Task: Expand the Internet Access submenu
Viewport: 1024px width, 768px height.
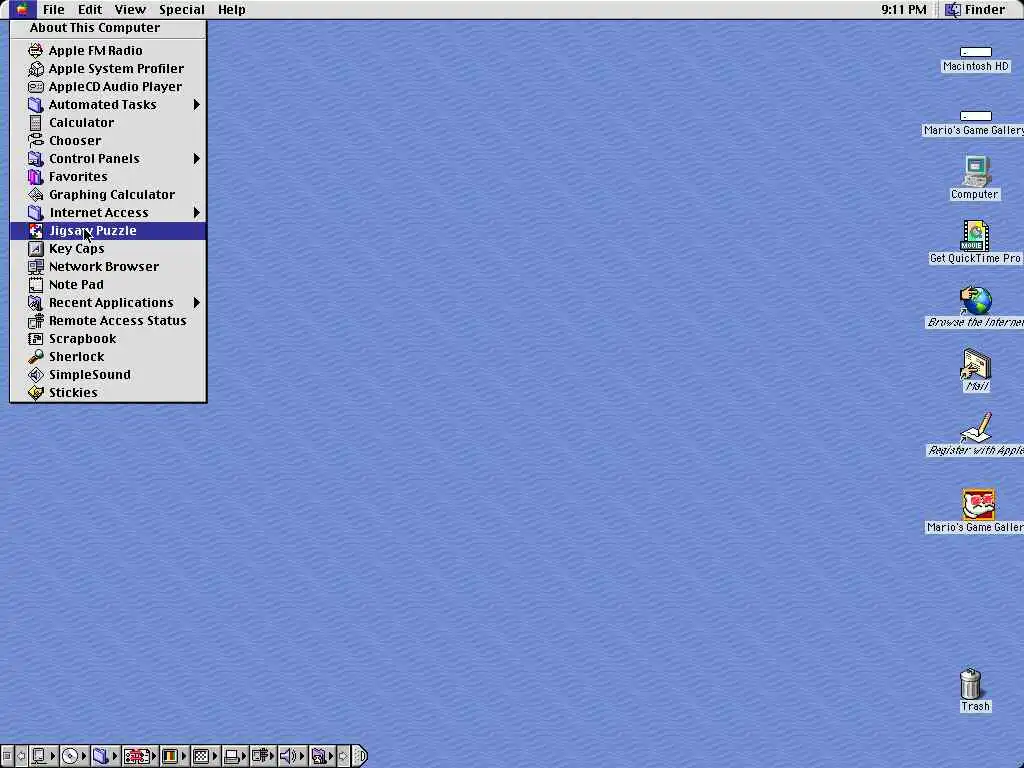Action: coord(108,212)
